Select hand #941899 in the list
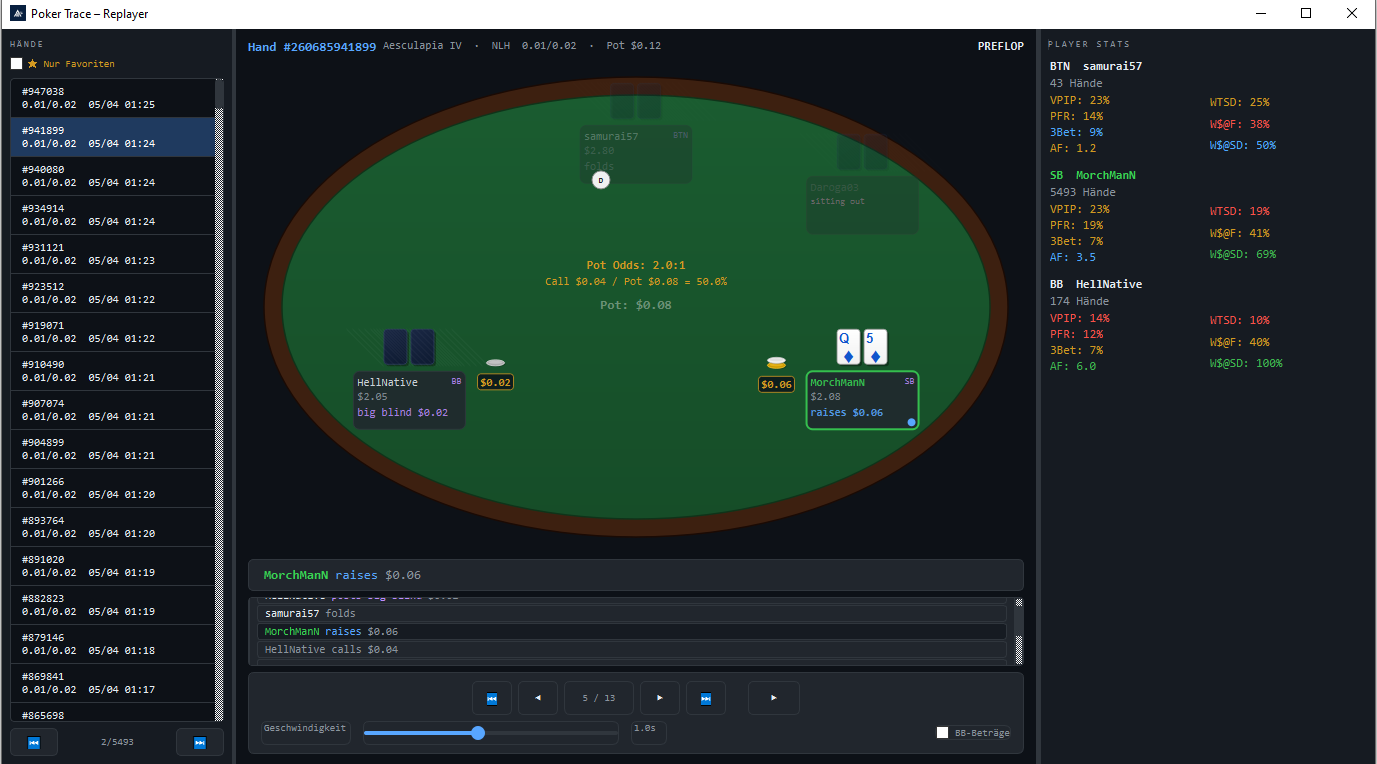This screenshot has height=764, width=1377. 113,137
